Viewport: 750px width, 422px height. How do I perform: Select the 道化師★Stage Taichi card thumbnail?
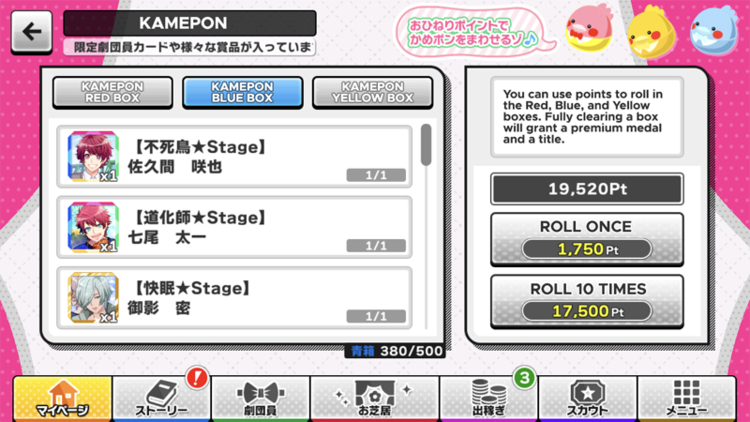[93, 227]
